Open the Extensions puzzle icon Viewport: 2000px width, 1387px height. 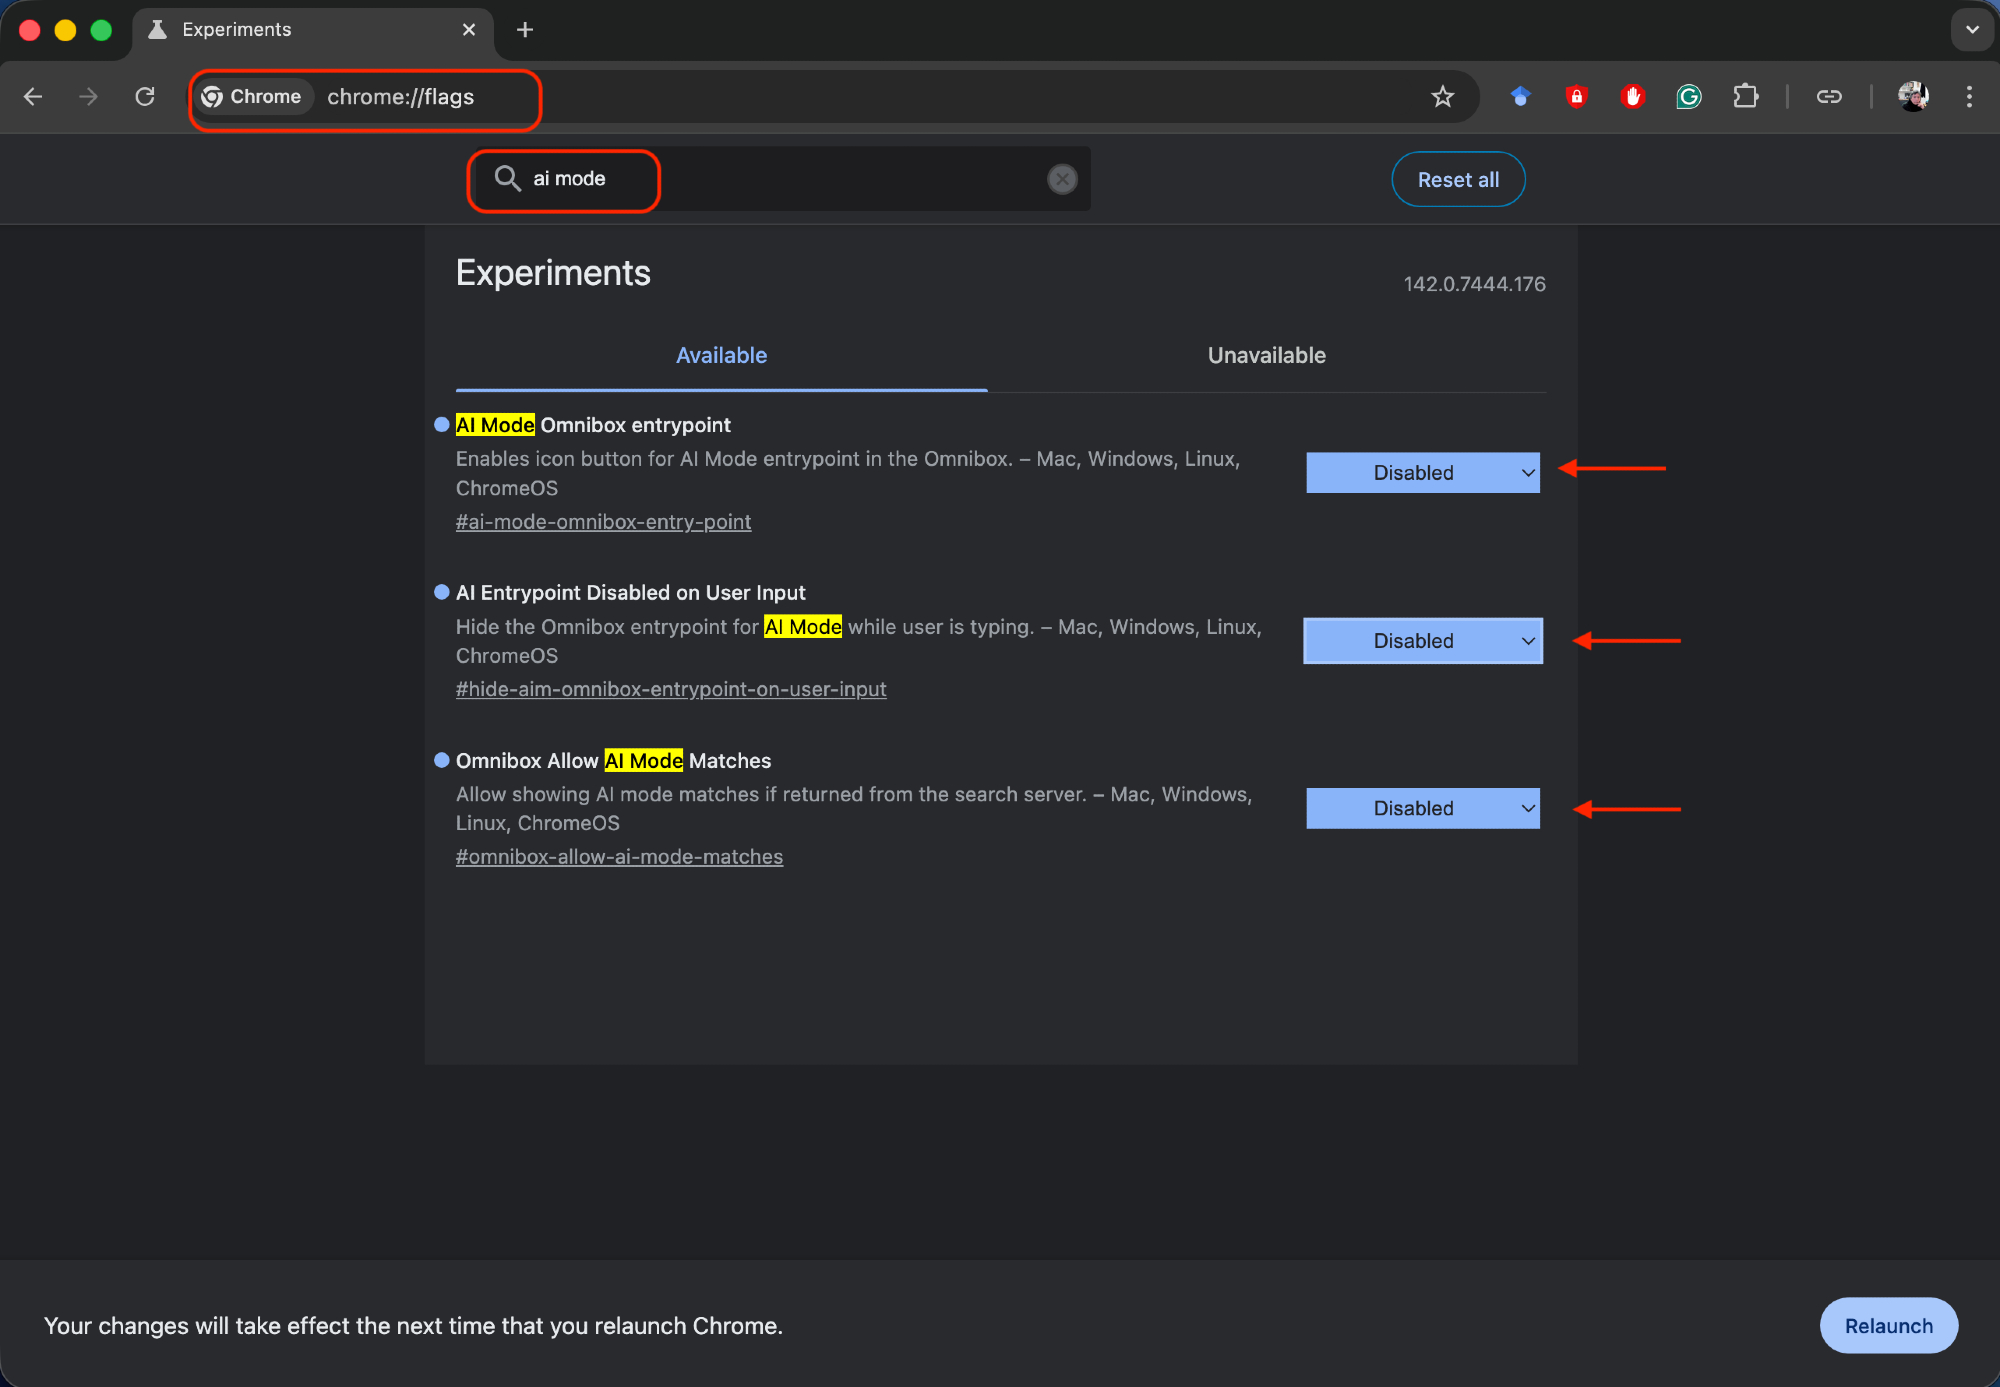pyautogui.click(x=1745, y=97)
